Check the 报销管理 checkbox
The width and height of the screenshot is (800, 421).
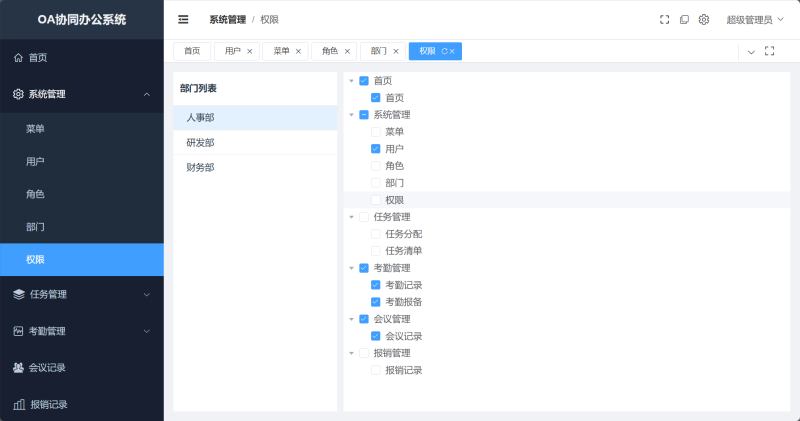click(x=364, y=353)
